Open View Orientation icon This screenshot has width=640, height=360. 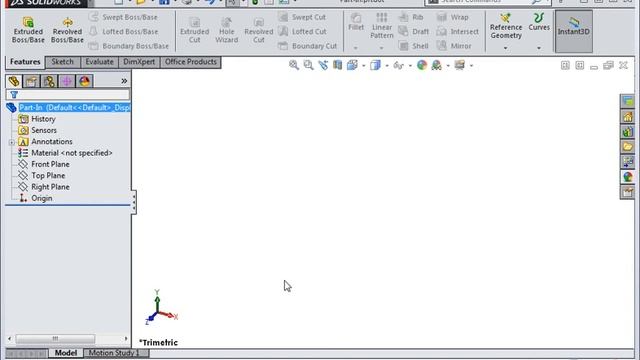pos(352,65)
